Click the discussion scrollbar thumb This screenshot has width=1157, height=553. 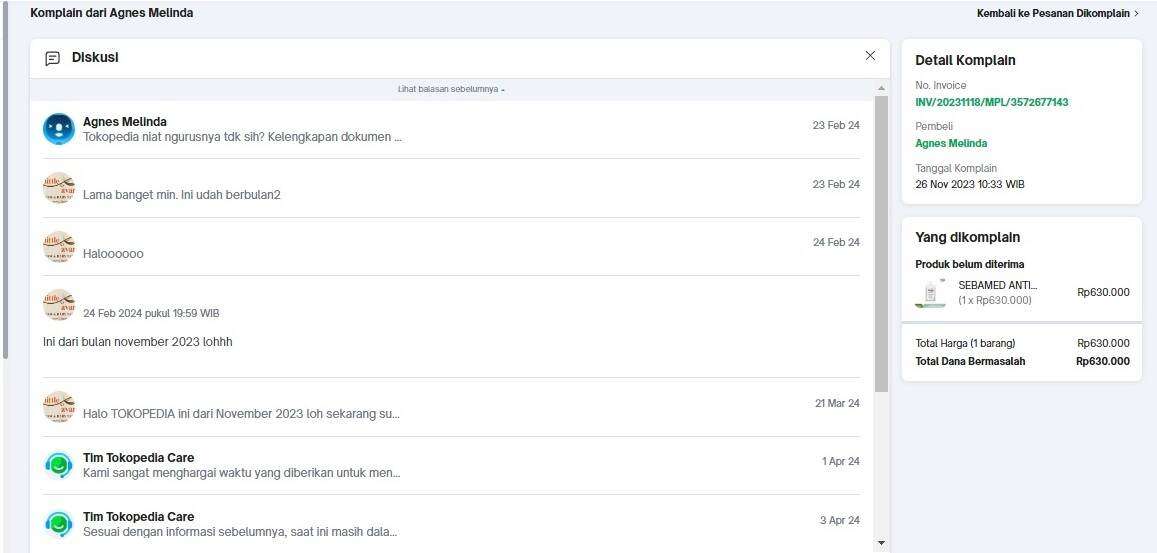click(881, 244)
